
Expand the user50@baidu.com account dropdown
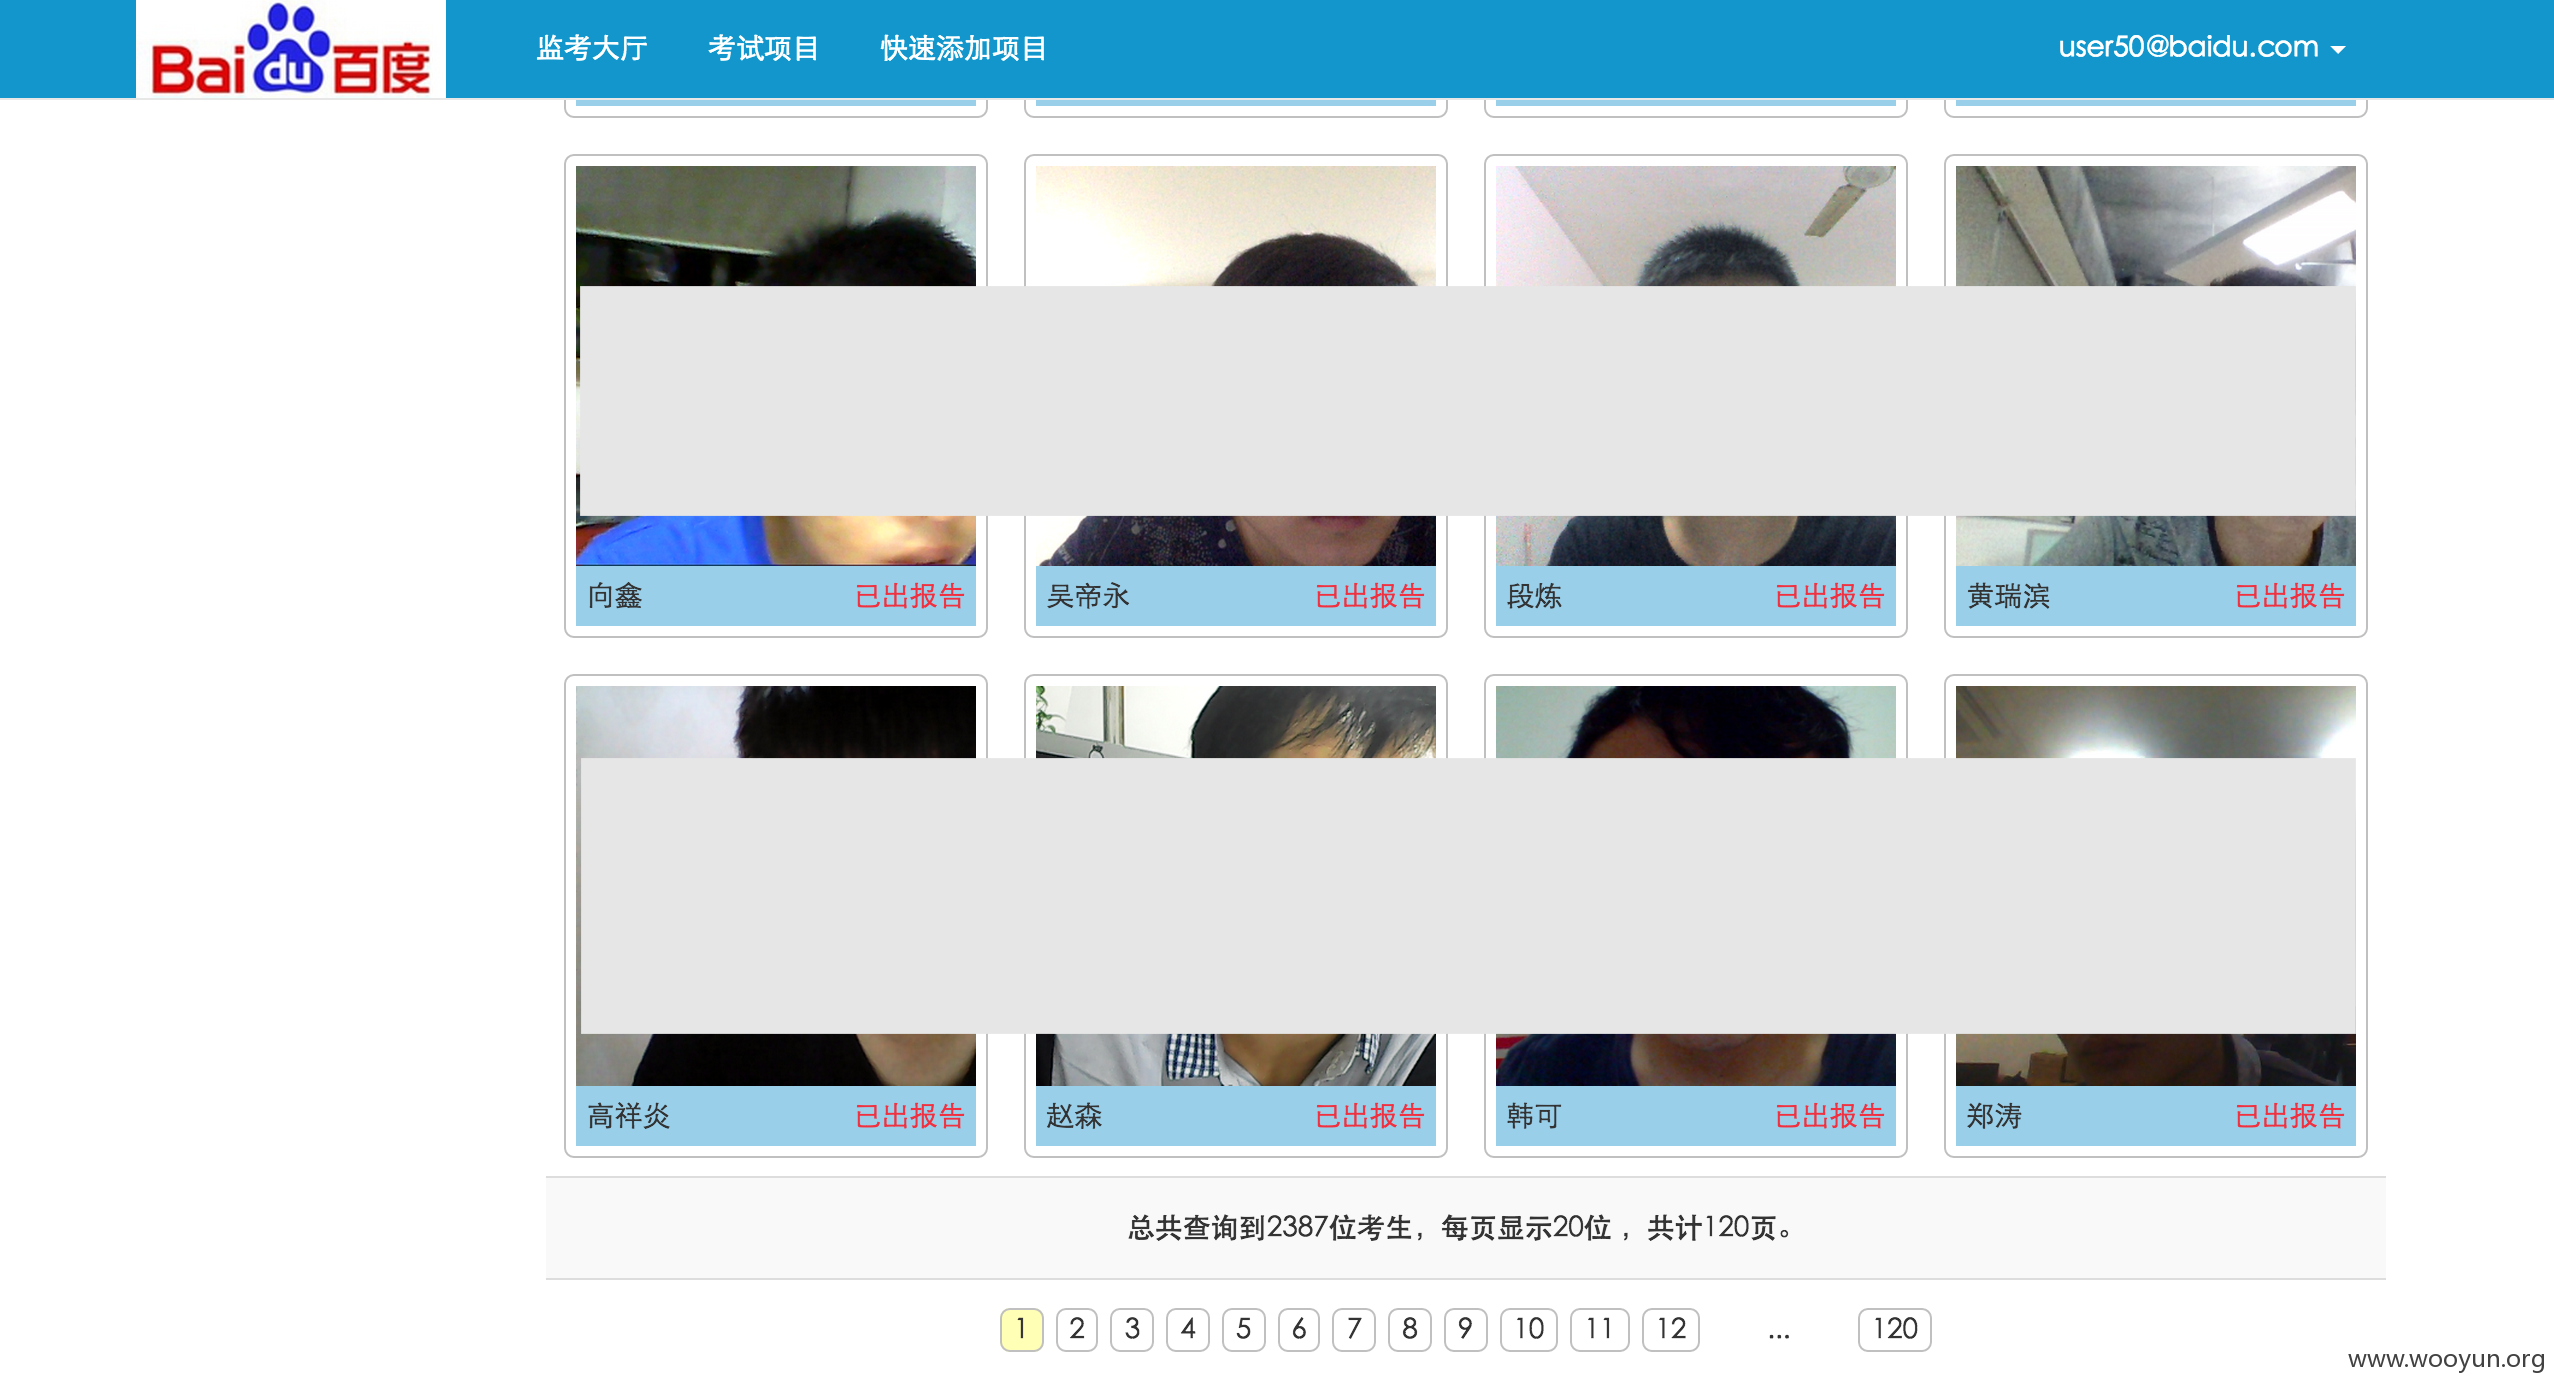coord(2201,47)
